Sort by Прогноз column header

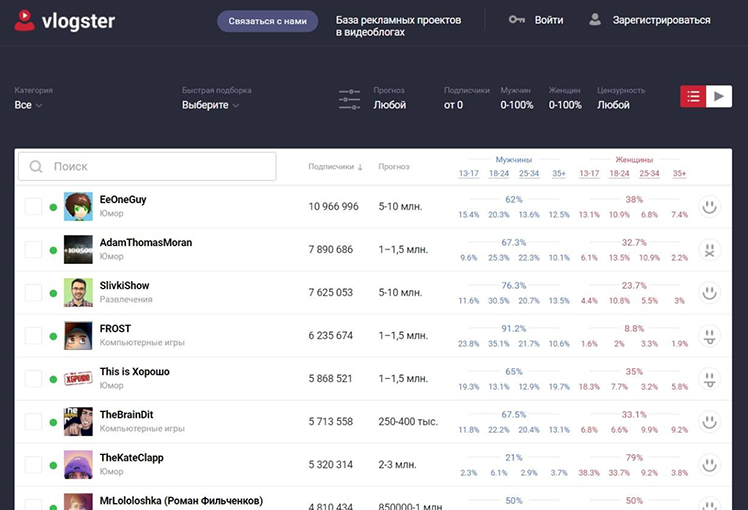(x=394, y=167)
